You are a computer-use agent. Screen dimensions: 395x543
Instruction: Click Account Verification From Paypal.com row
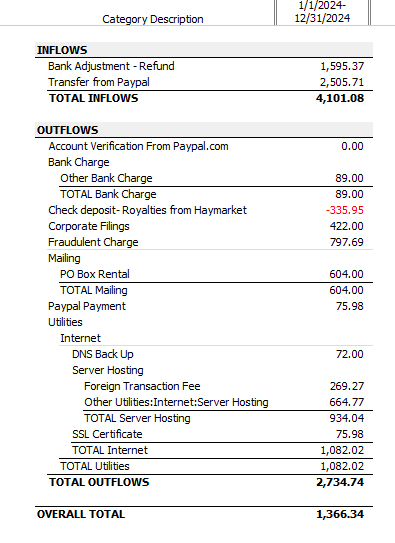pyautogui.click(x=204, y=146)
